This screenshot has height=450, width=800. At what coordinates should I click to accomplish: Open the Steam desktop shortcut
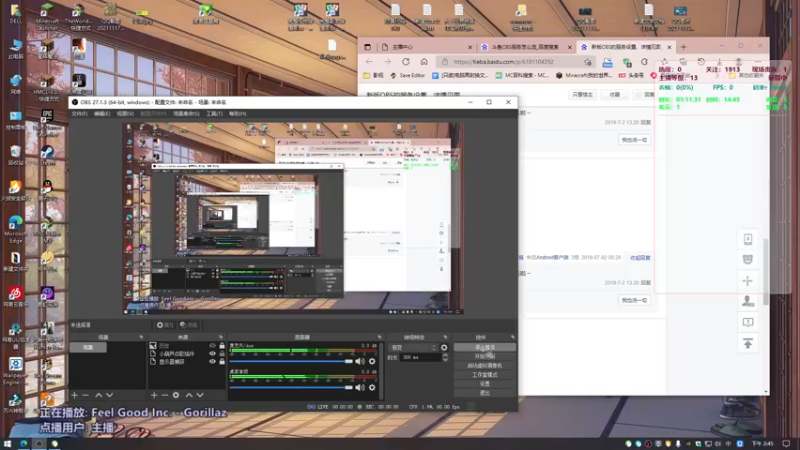47,156
